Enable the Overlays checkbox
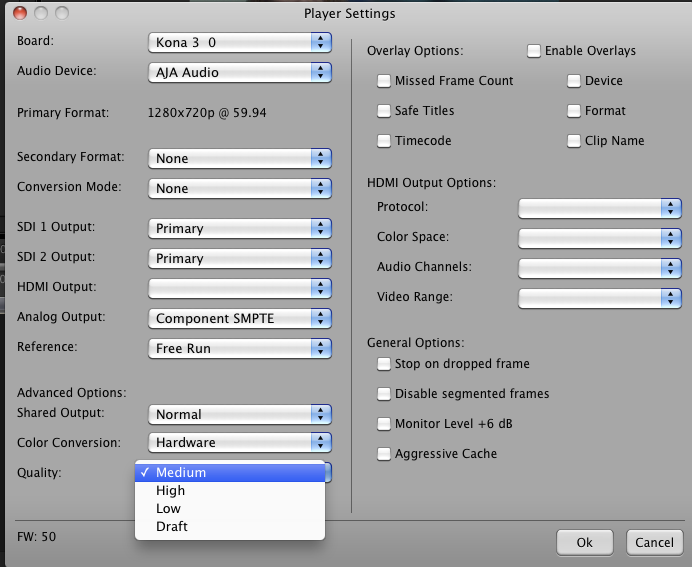The width and height of the screenshot is (692, 567). (535, 51)
